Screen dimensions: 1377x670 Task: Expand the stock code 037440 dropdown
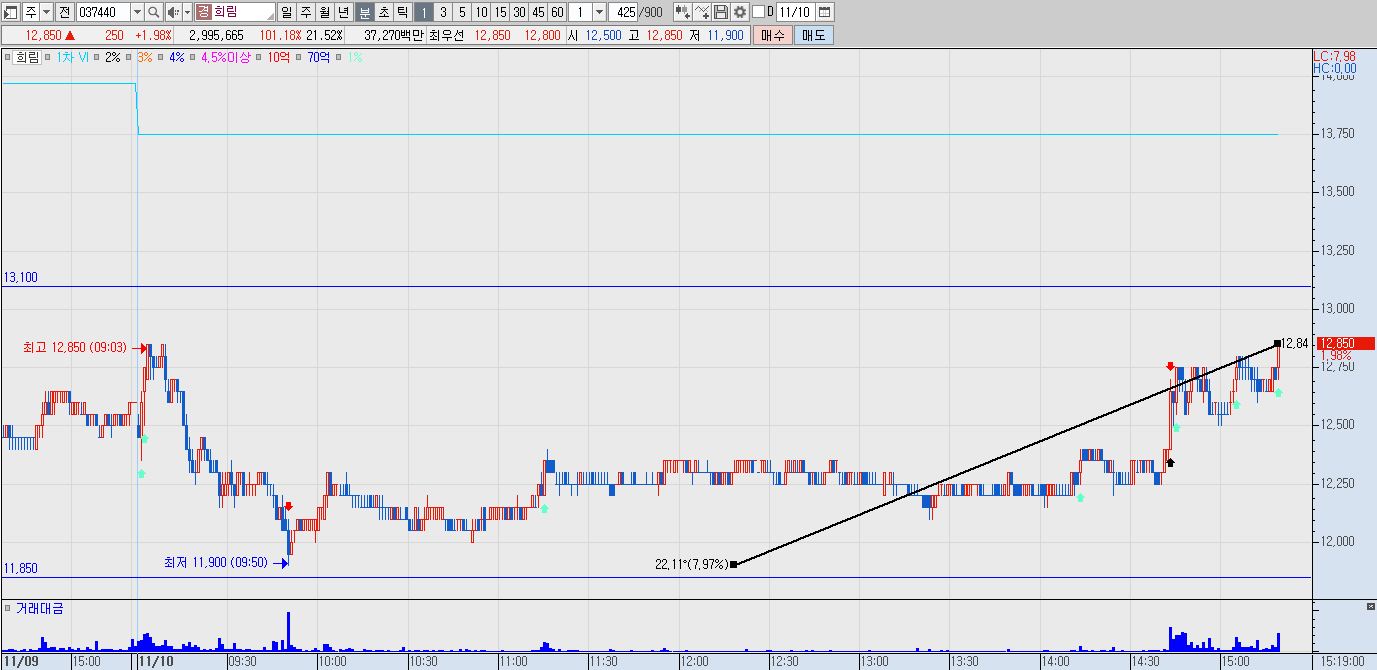point(137,12)
